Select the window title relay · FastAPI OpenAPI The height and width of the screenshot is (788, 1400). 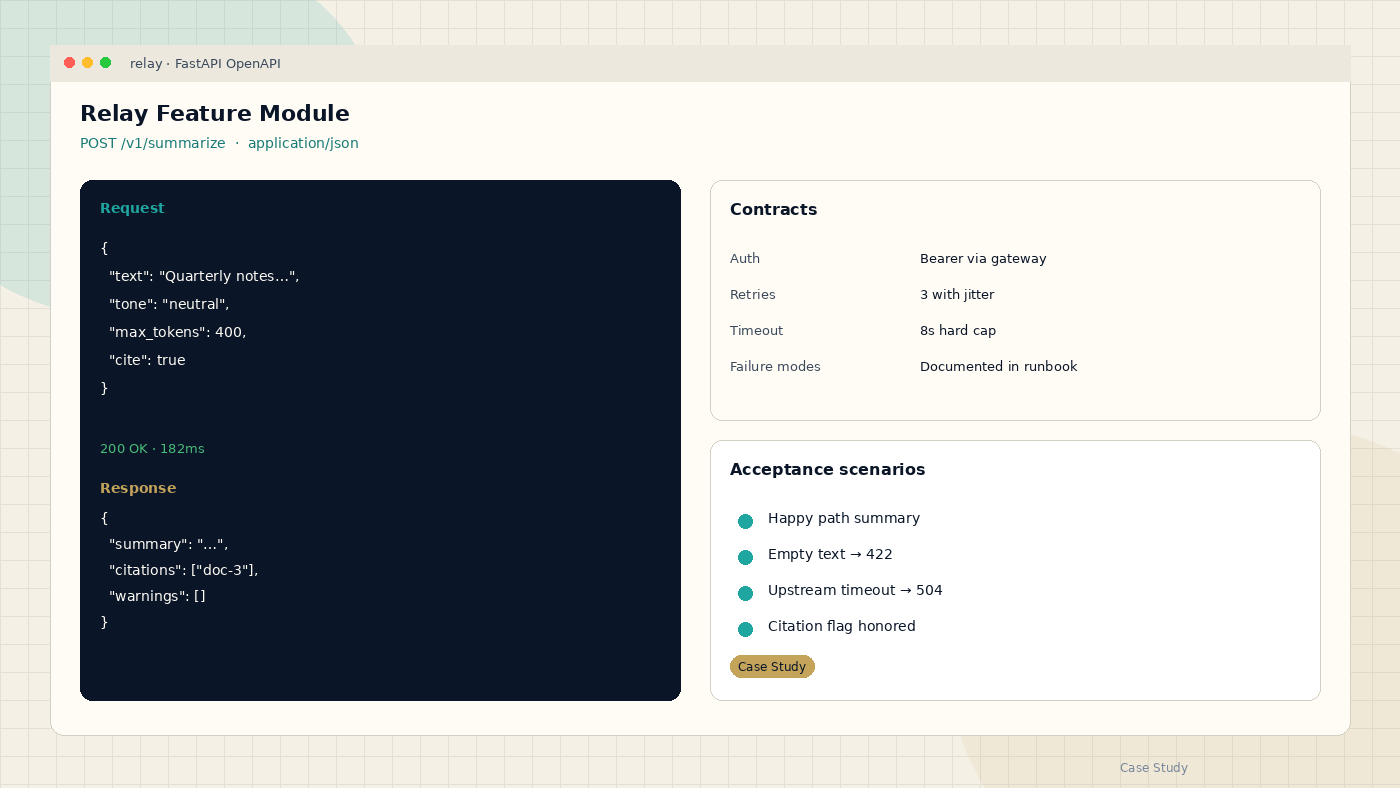pos(205,64)
